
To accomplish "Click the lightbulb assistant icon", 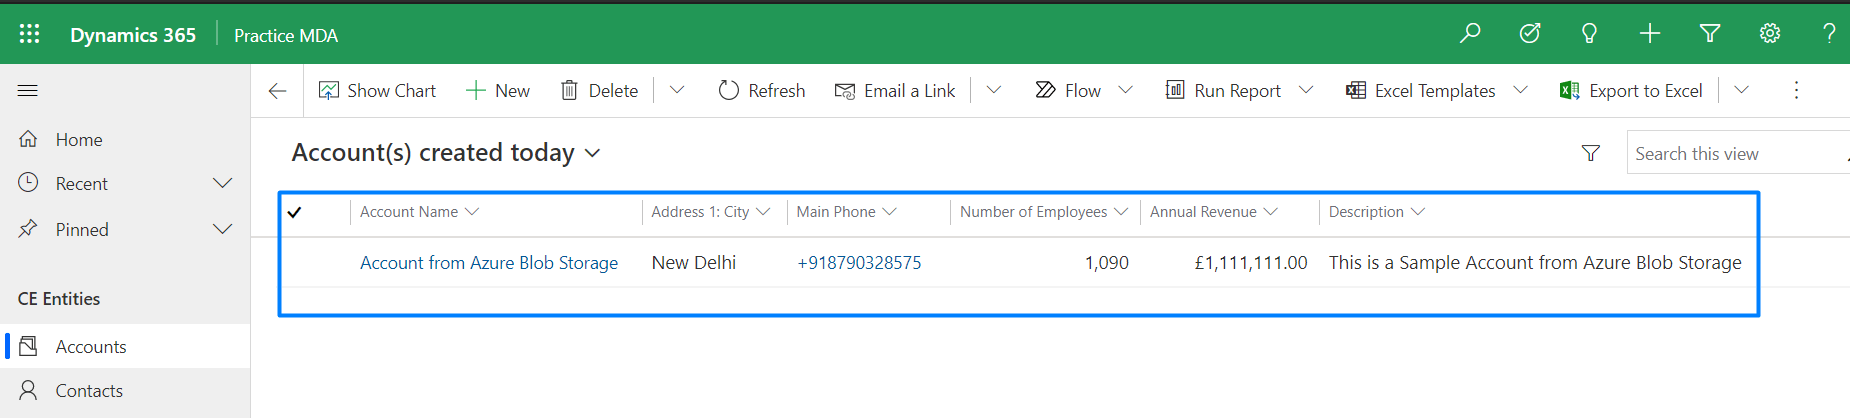I will 1589,34.
